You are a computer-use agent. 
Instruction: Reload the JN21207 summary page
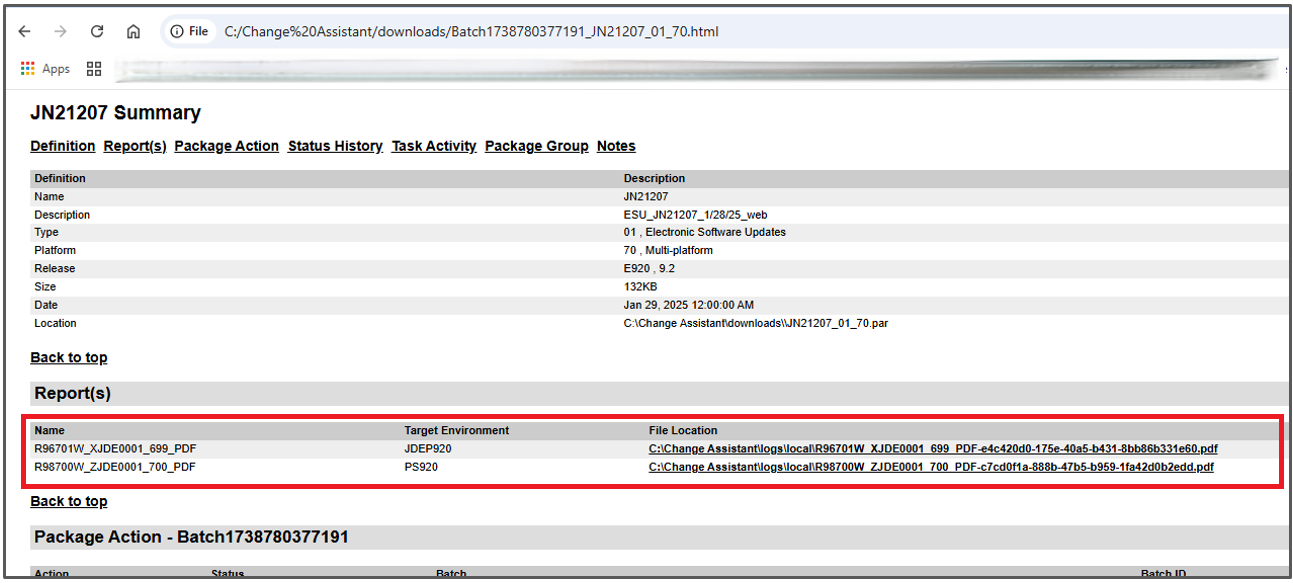tap(96, 31)
